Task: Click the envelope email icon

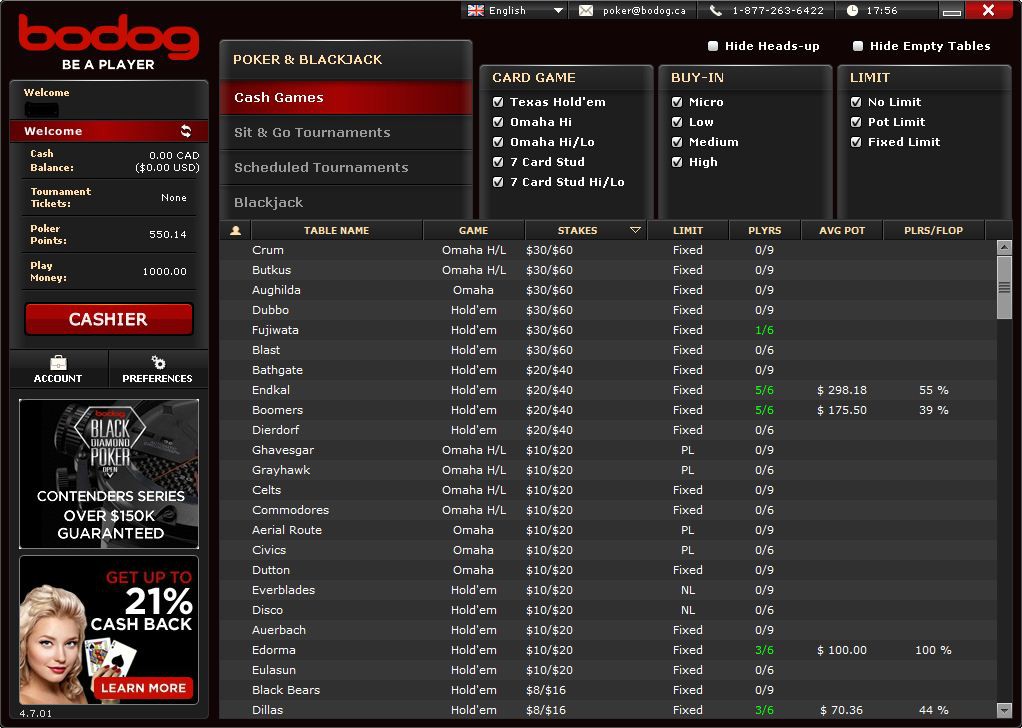Action: pyautogui.click(x=586, y=11)
